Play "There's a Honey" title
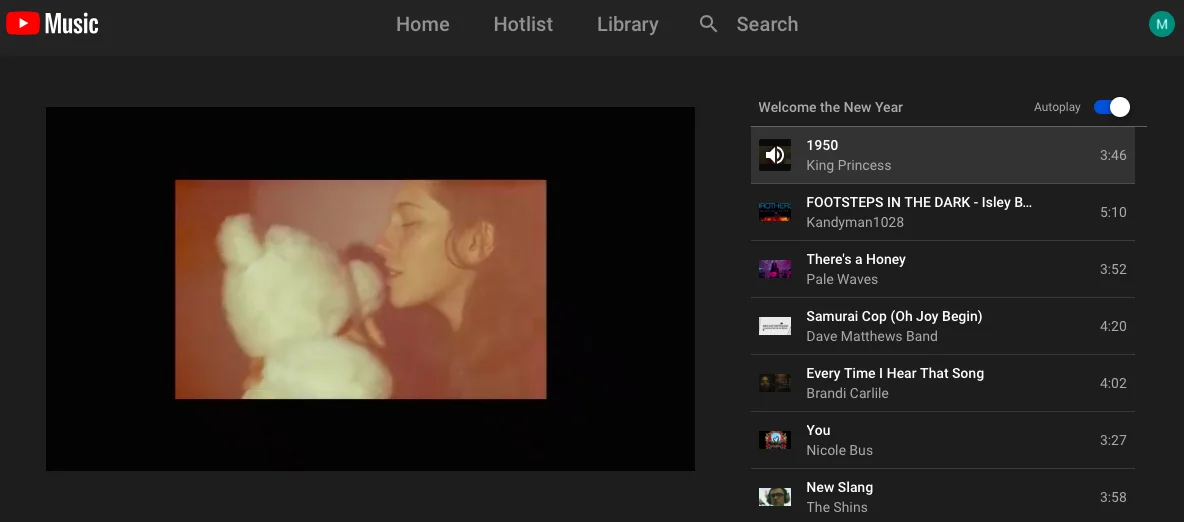Image resolution: width=1184 pixels, height=522 pixels. click(856, 259)
